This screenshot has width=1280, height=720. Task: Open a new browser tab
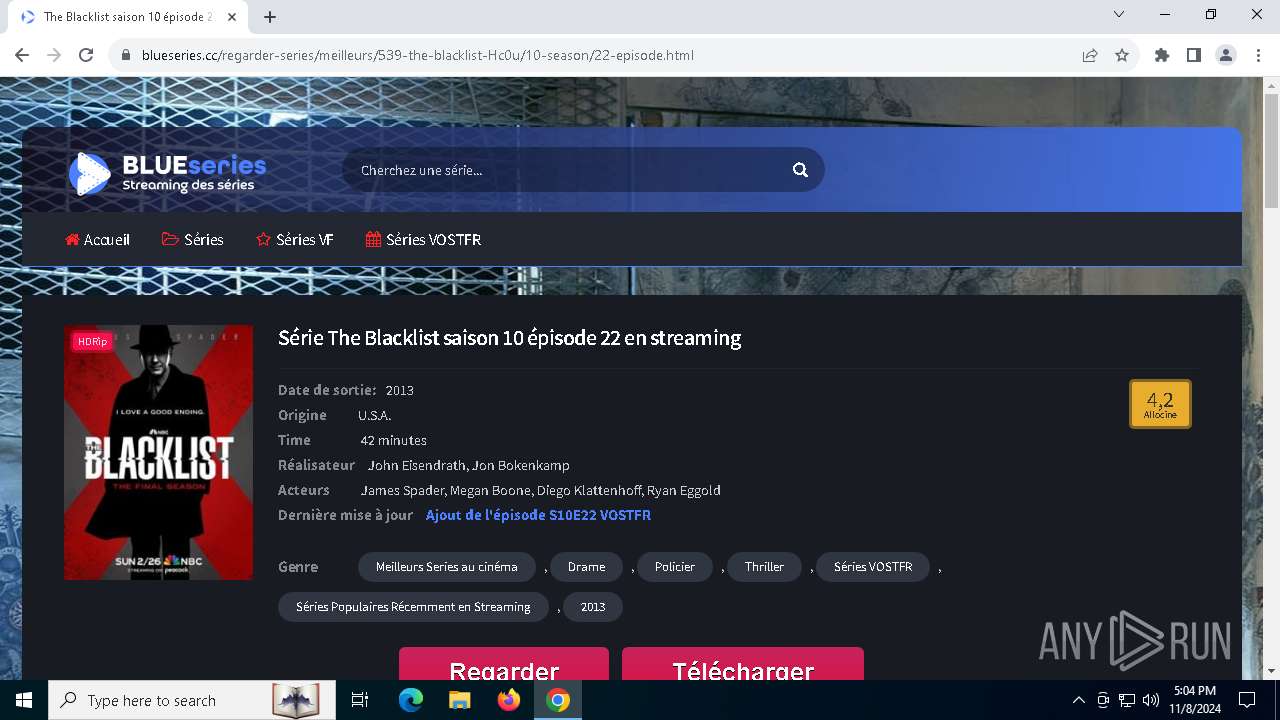tap(270, 17)
